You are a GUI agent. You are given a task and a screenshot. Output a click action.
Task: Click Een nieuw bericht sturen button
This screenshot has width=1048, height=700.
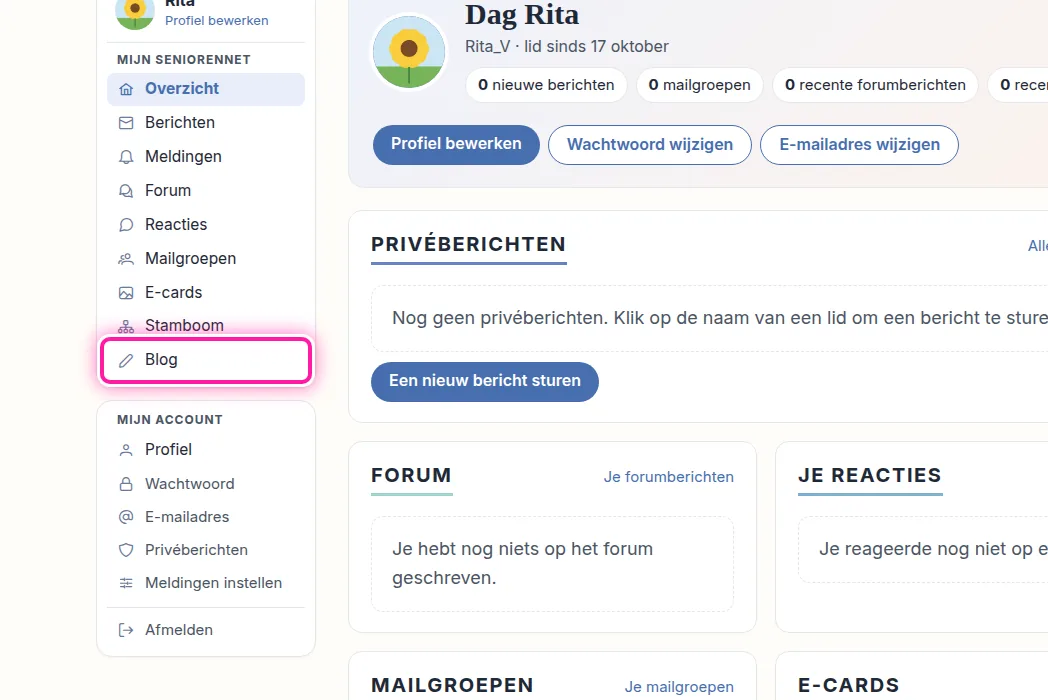pos(485,382)
